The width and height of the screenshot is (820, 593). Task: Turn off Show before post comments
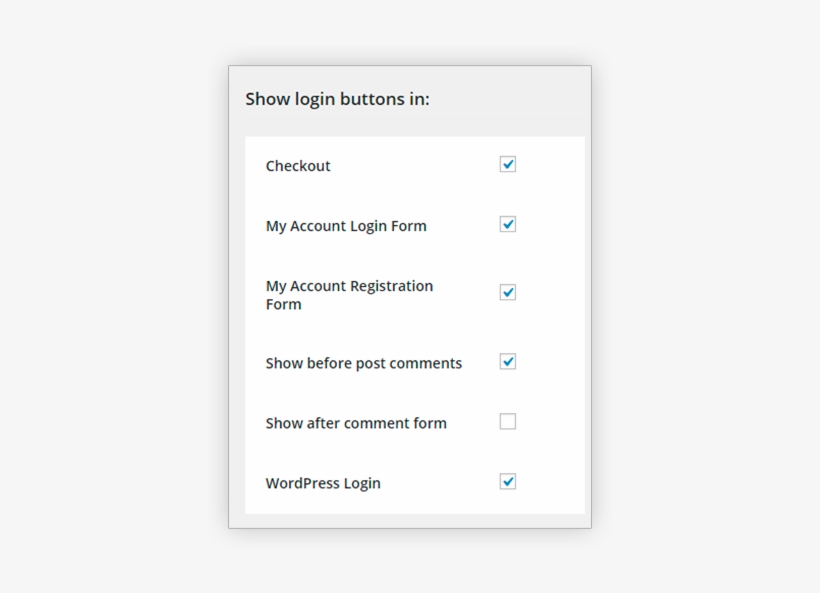click(x=508, y=361)
